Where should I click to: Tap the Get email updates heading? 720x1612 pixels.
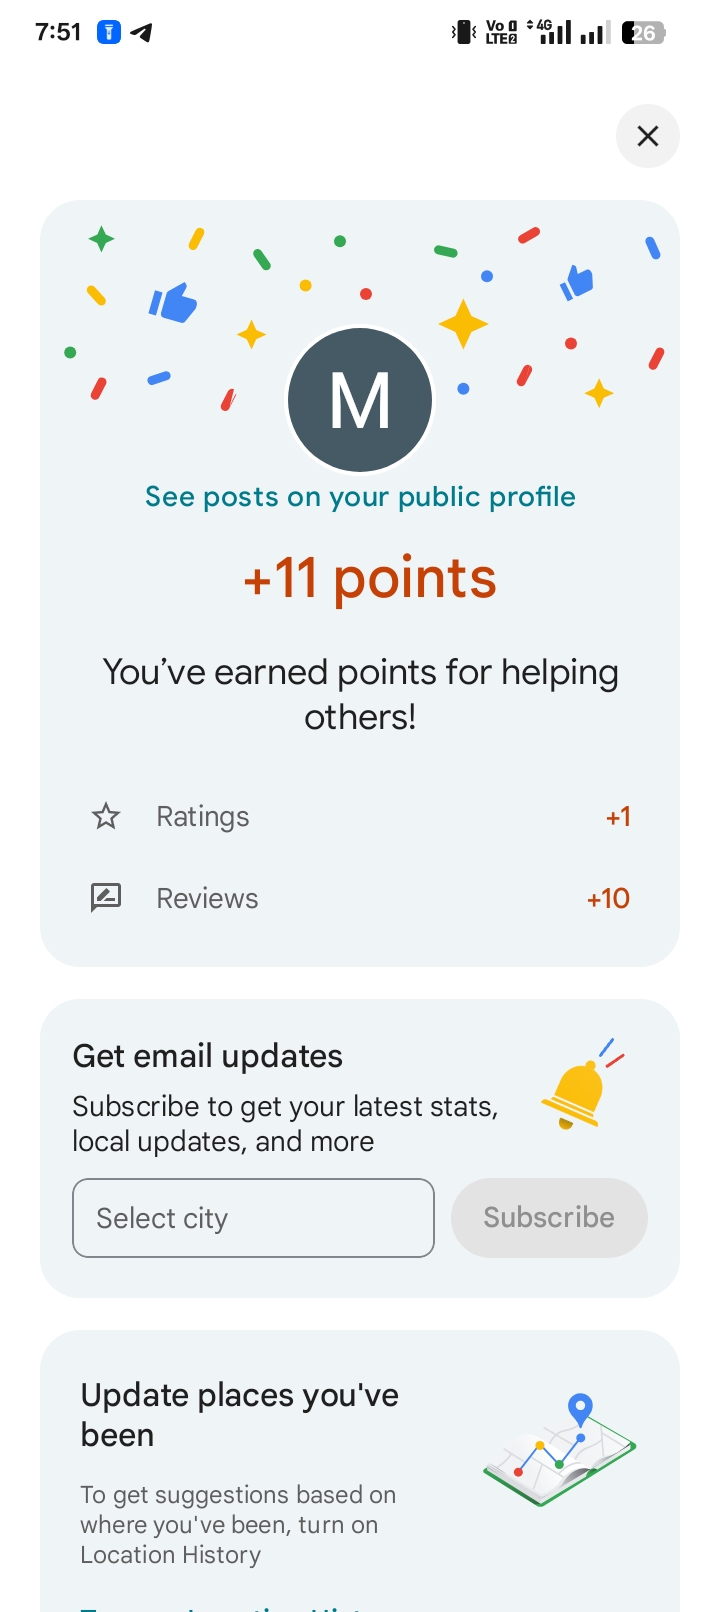(x=208, y=1056)
